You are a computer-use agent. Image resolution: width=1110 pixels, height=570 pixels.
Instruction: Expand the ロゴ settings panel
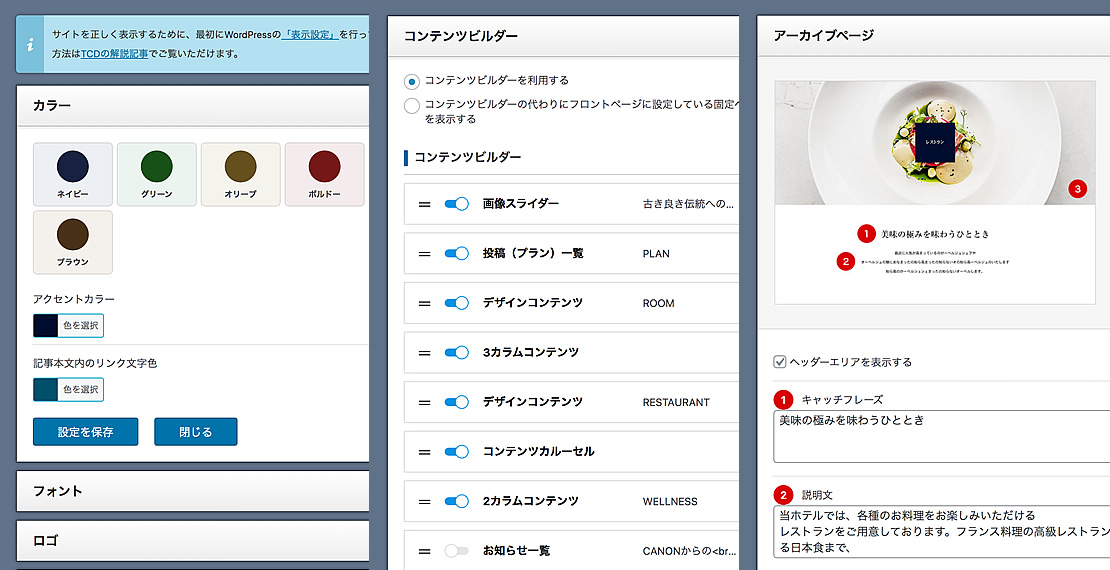click(193, 540)
